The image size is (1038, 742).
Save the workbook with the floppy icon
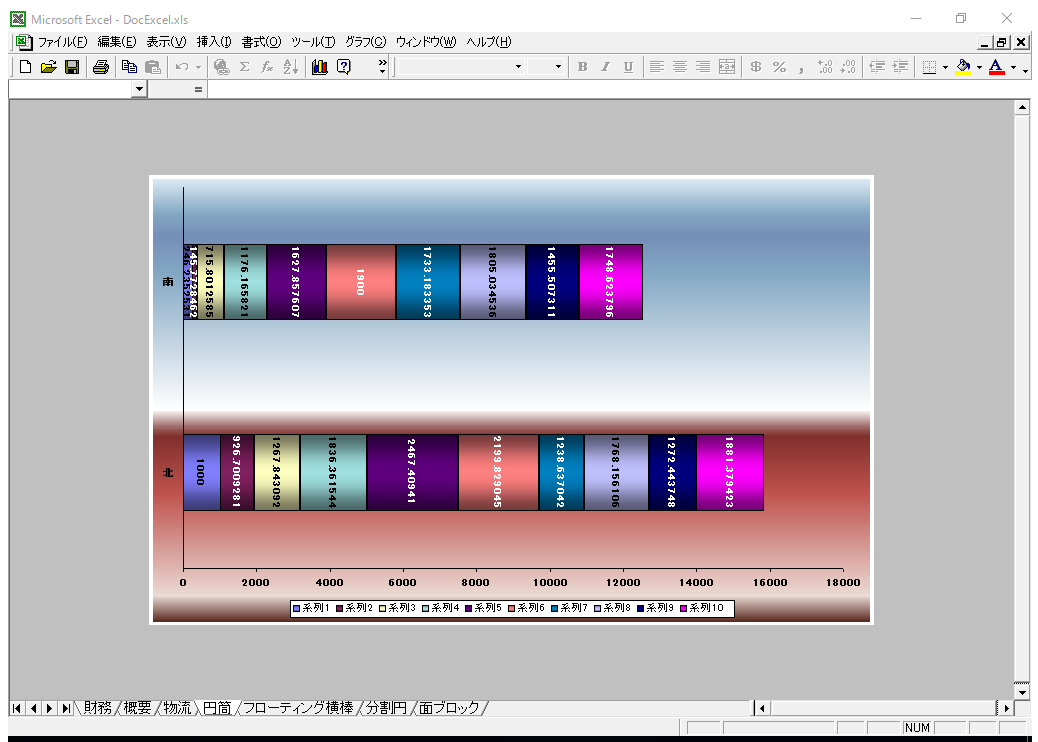tap(72, 67)
